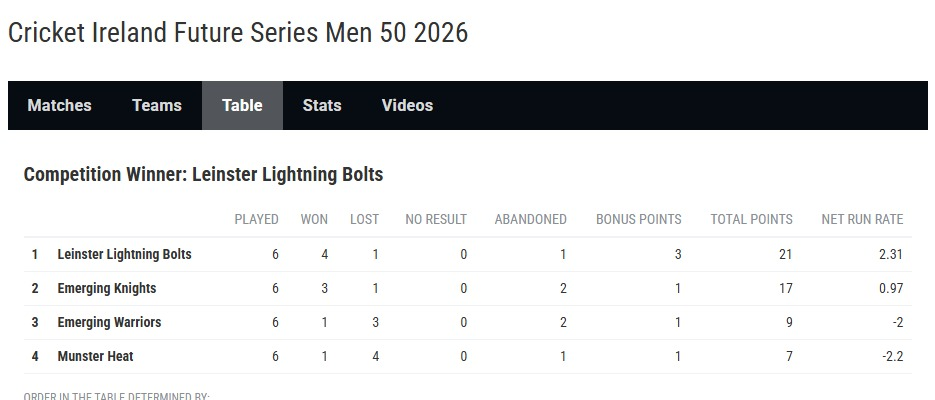The image size is (935, 400).
Task: Click the Abandoned column header
Action: coord(531,219)
